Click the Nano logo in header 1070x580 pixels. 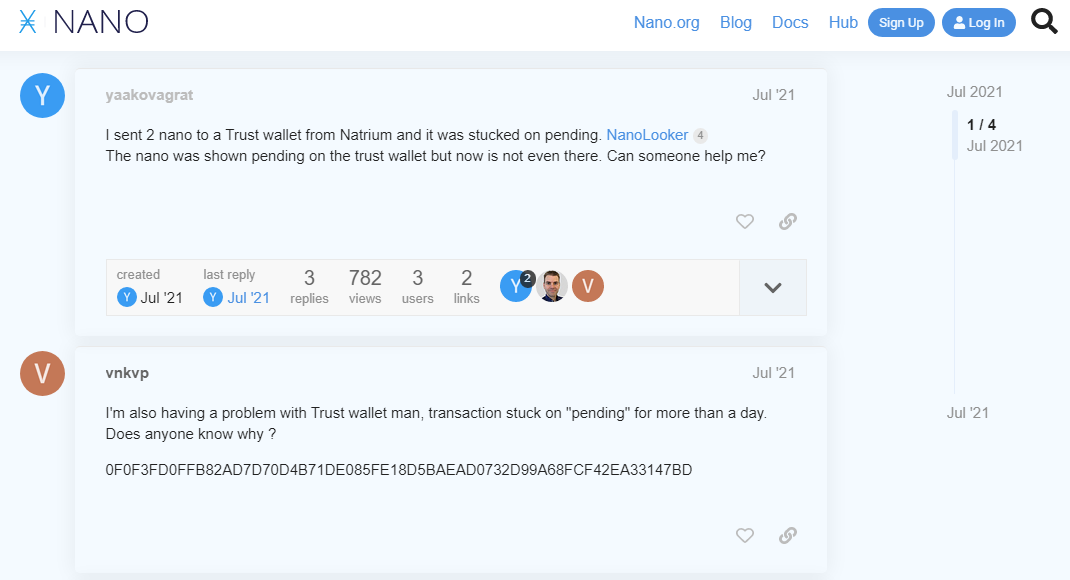click(x=83, y=22)
